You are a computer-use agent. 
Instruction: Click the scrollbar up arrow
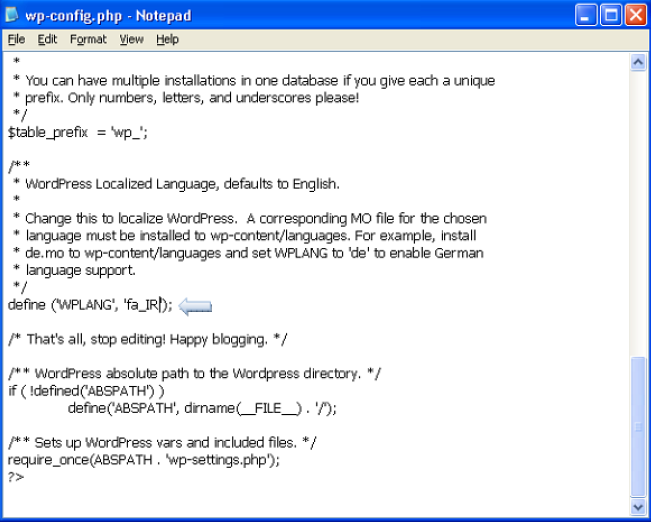(638, 62)
